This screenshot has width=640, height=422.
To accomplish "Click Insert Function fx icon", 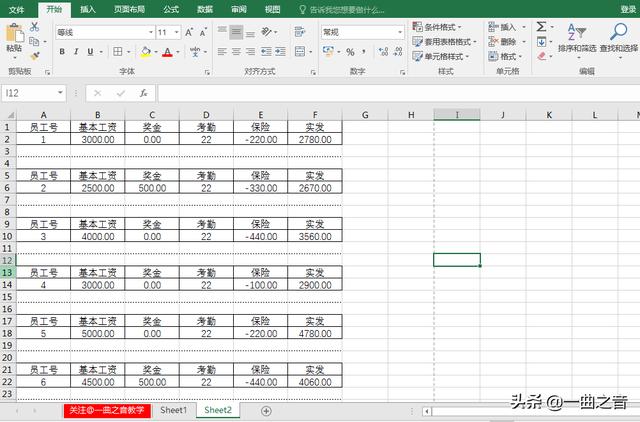I will pos(143,93).
